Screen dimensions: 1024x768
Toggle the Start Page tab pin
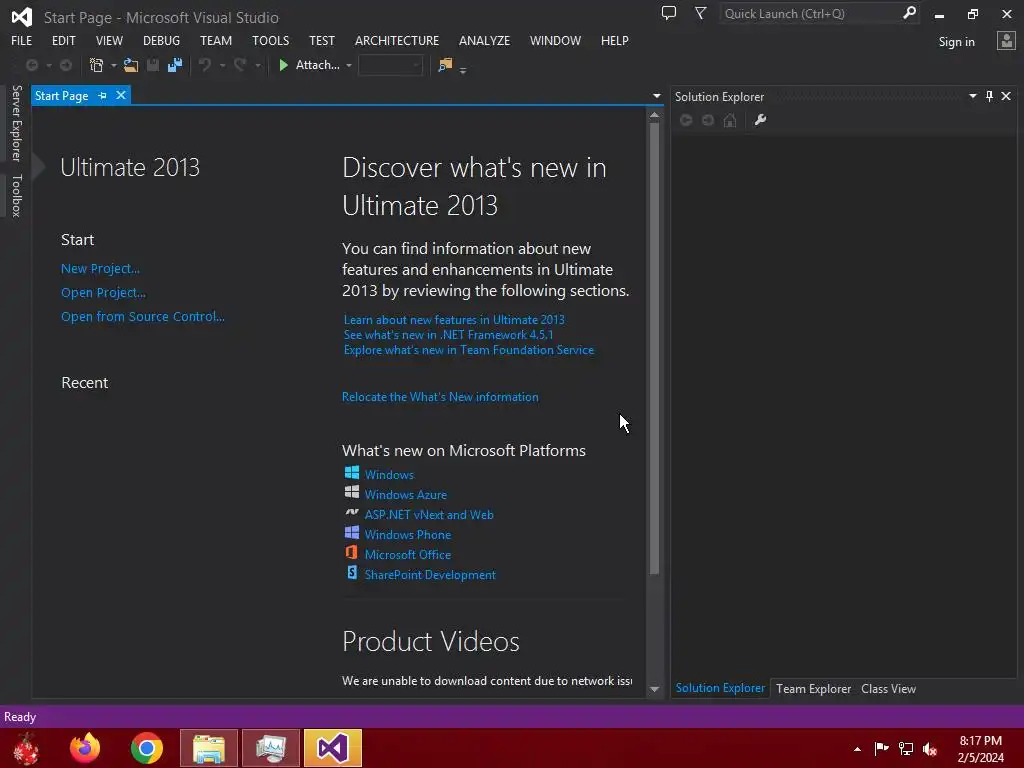click(x=103, y=95)
